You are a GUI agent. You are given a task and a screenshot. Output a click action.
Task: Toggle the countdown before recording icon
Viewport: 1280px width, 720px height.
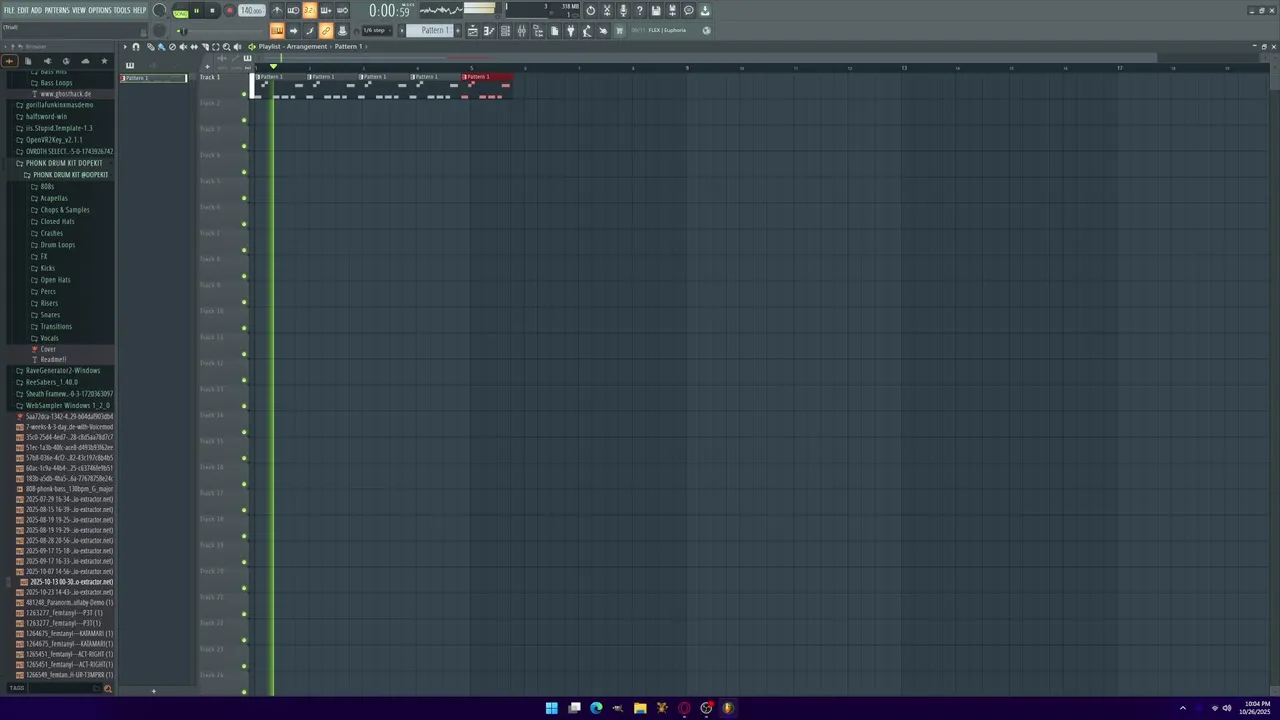[x=309, y=10]
